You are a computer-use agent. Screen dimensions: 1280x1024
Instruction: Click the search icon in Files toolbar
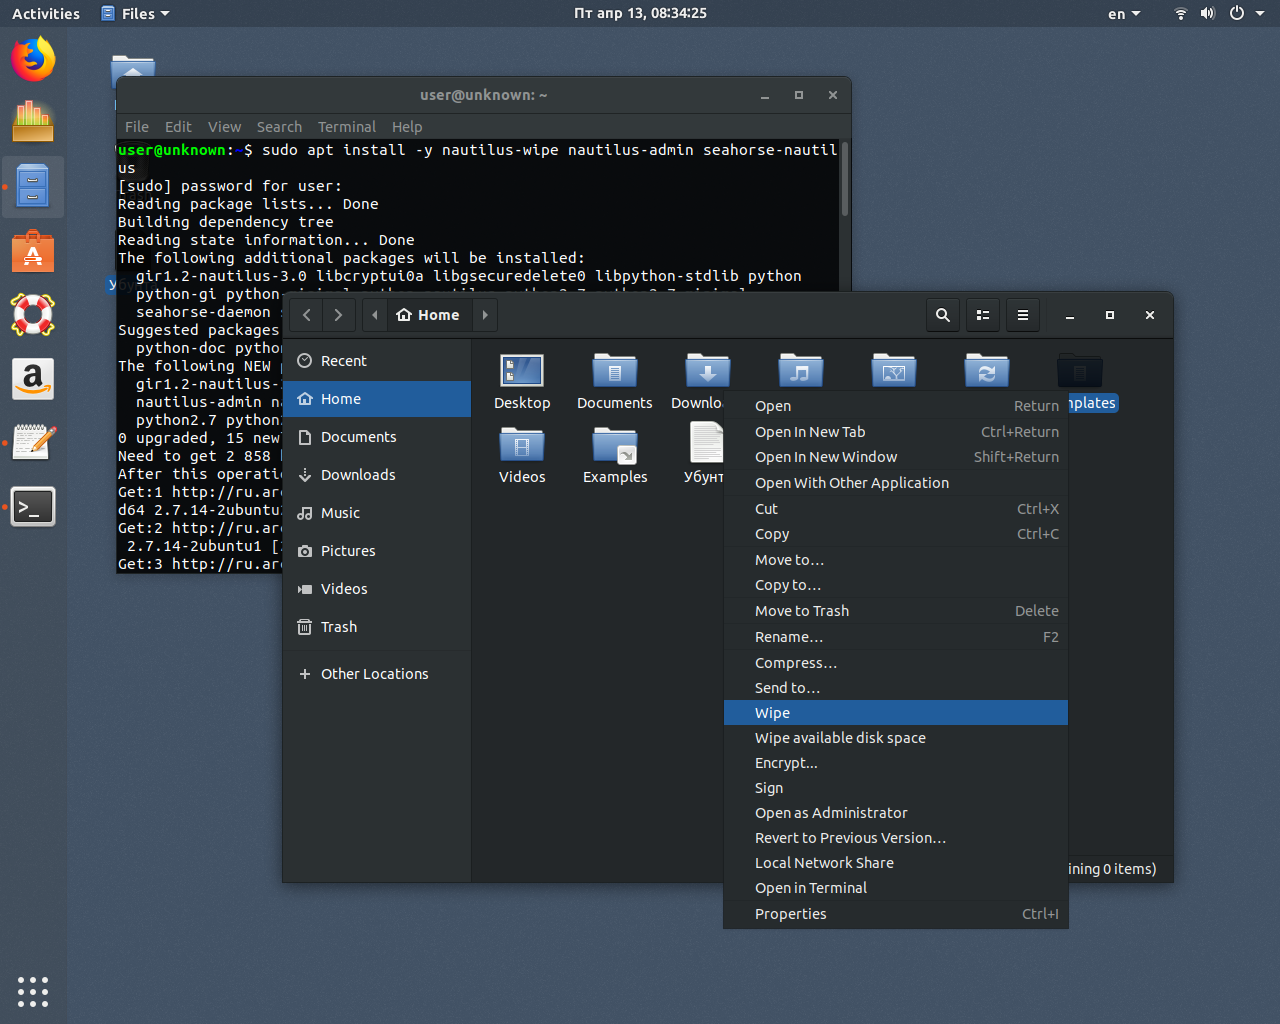(942, 315)
